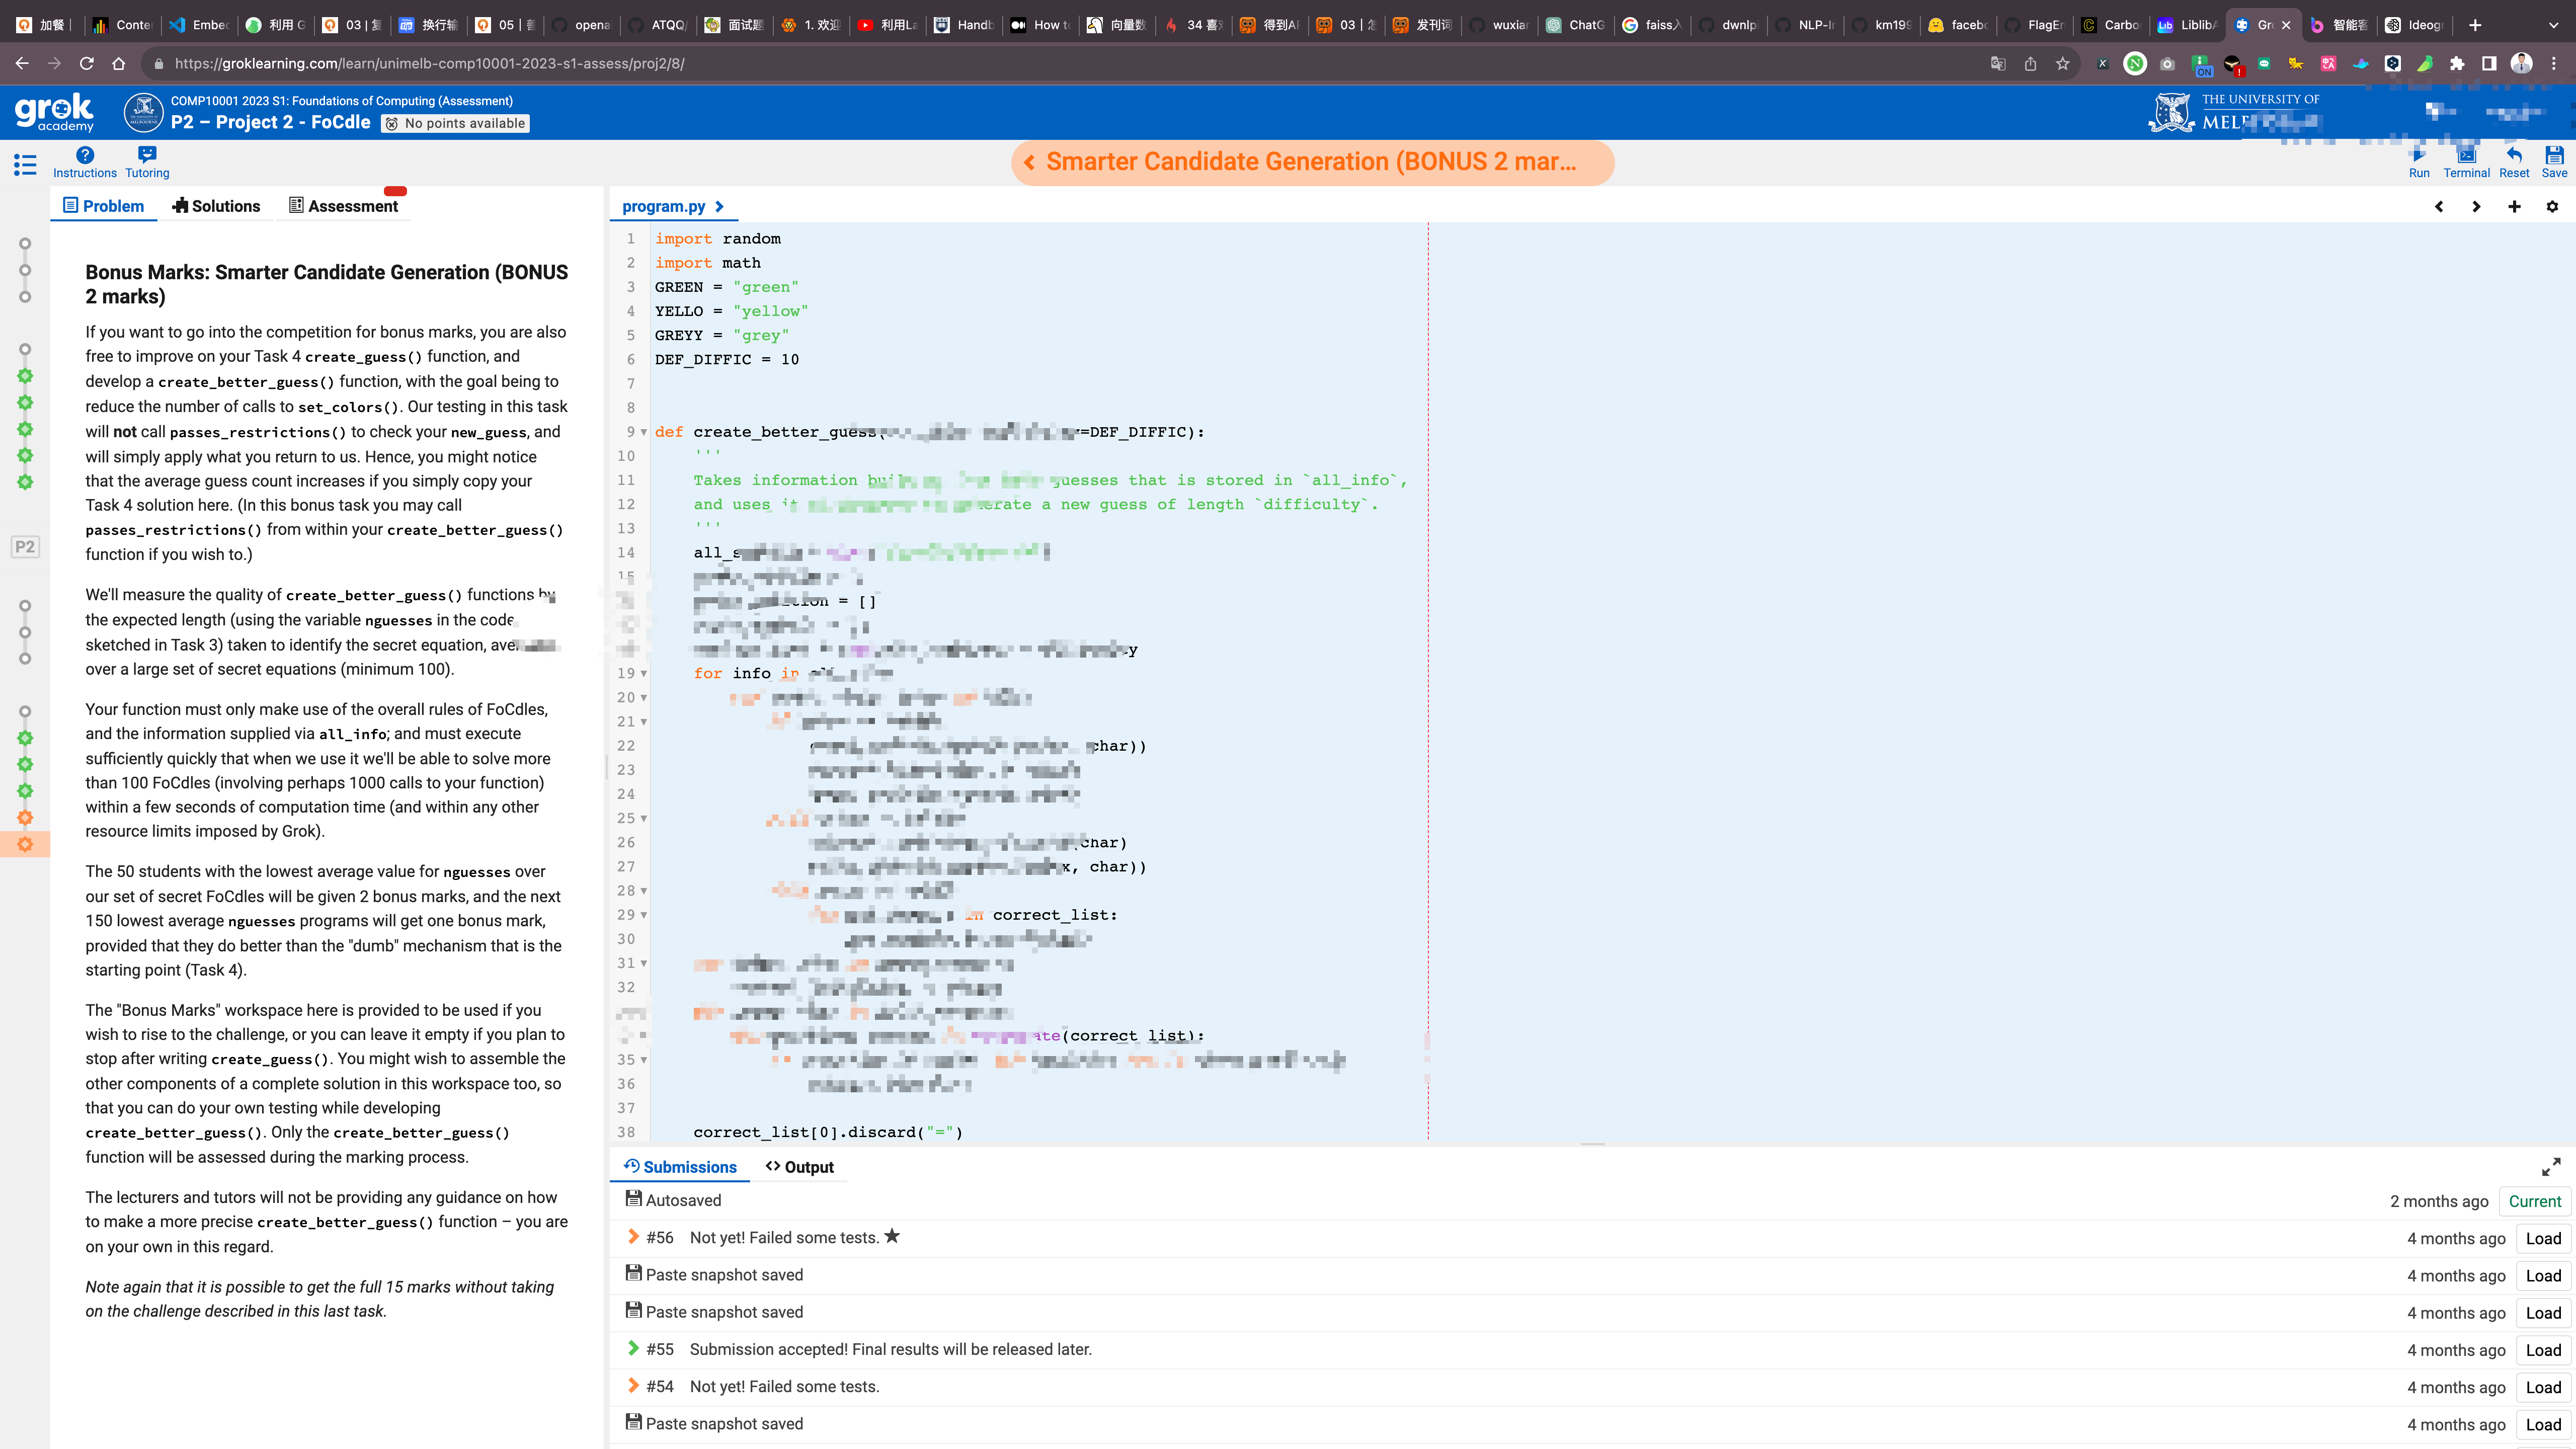
Task: Switch to the Solutions tab
Action: point(216,206)
